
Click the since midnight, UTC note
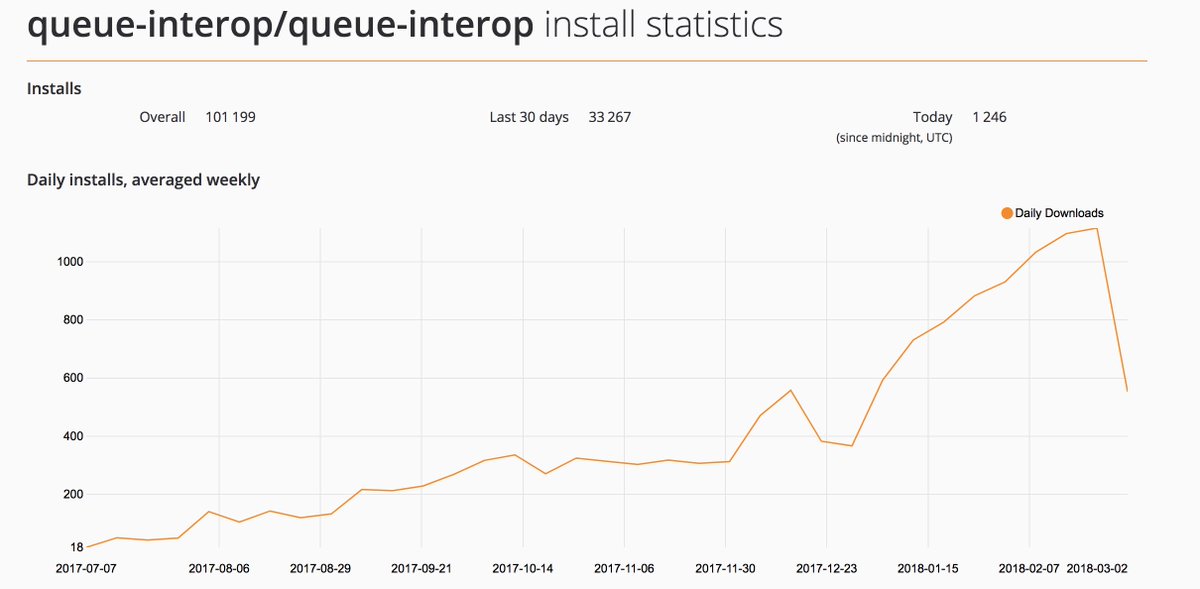(894, 138)
